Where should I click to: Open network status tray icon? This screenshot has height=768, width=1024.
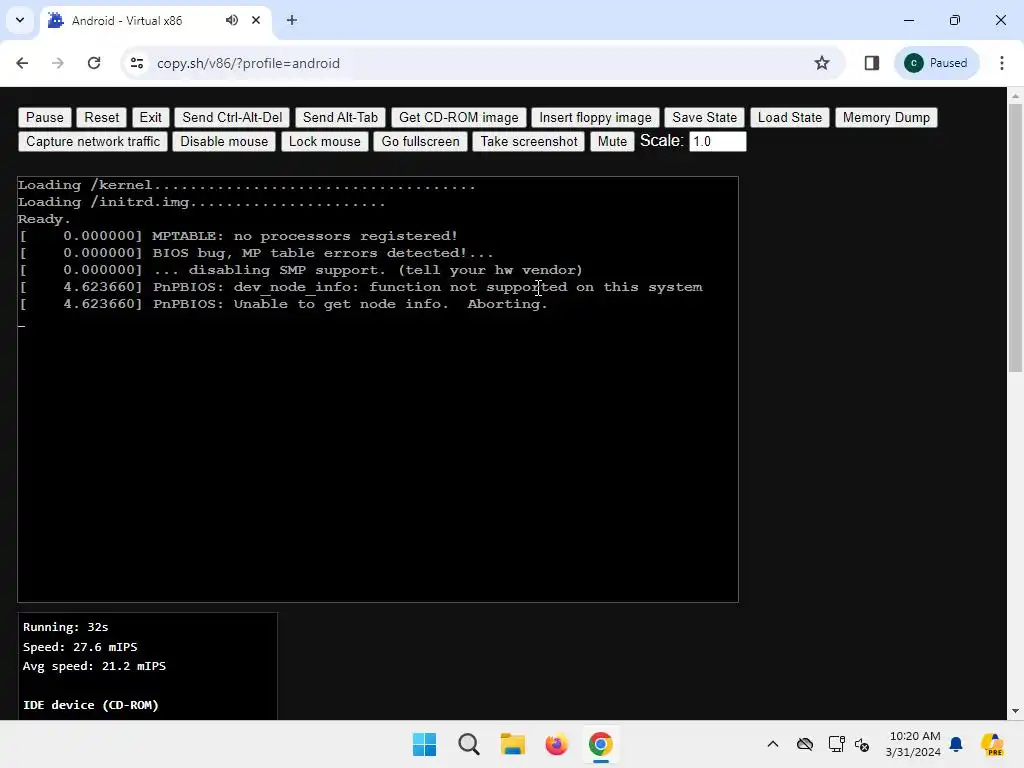click(x=836, y=744)
